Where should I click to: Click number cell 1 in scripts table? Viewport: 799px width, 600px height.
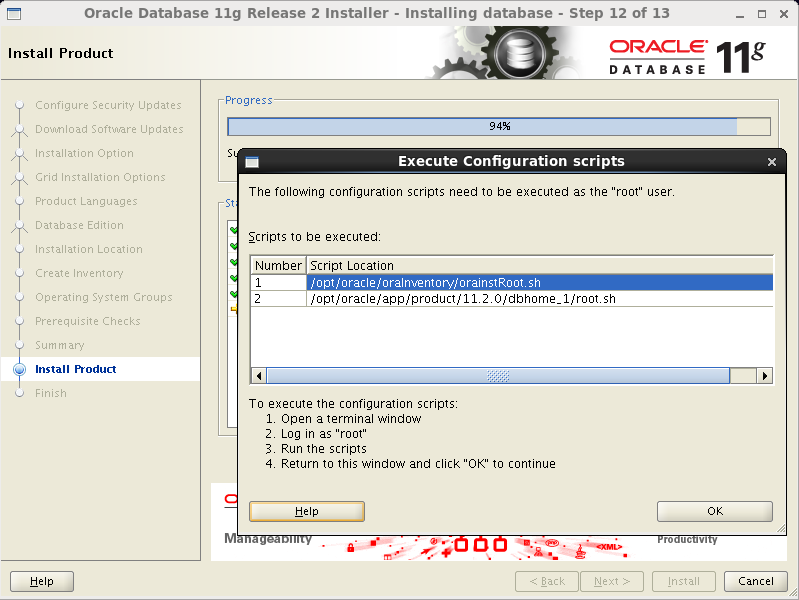click(x=278, y=282)
